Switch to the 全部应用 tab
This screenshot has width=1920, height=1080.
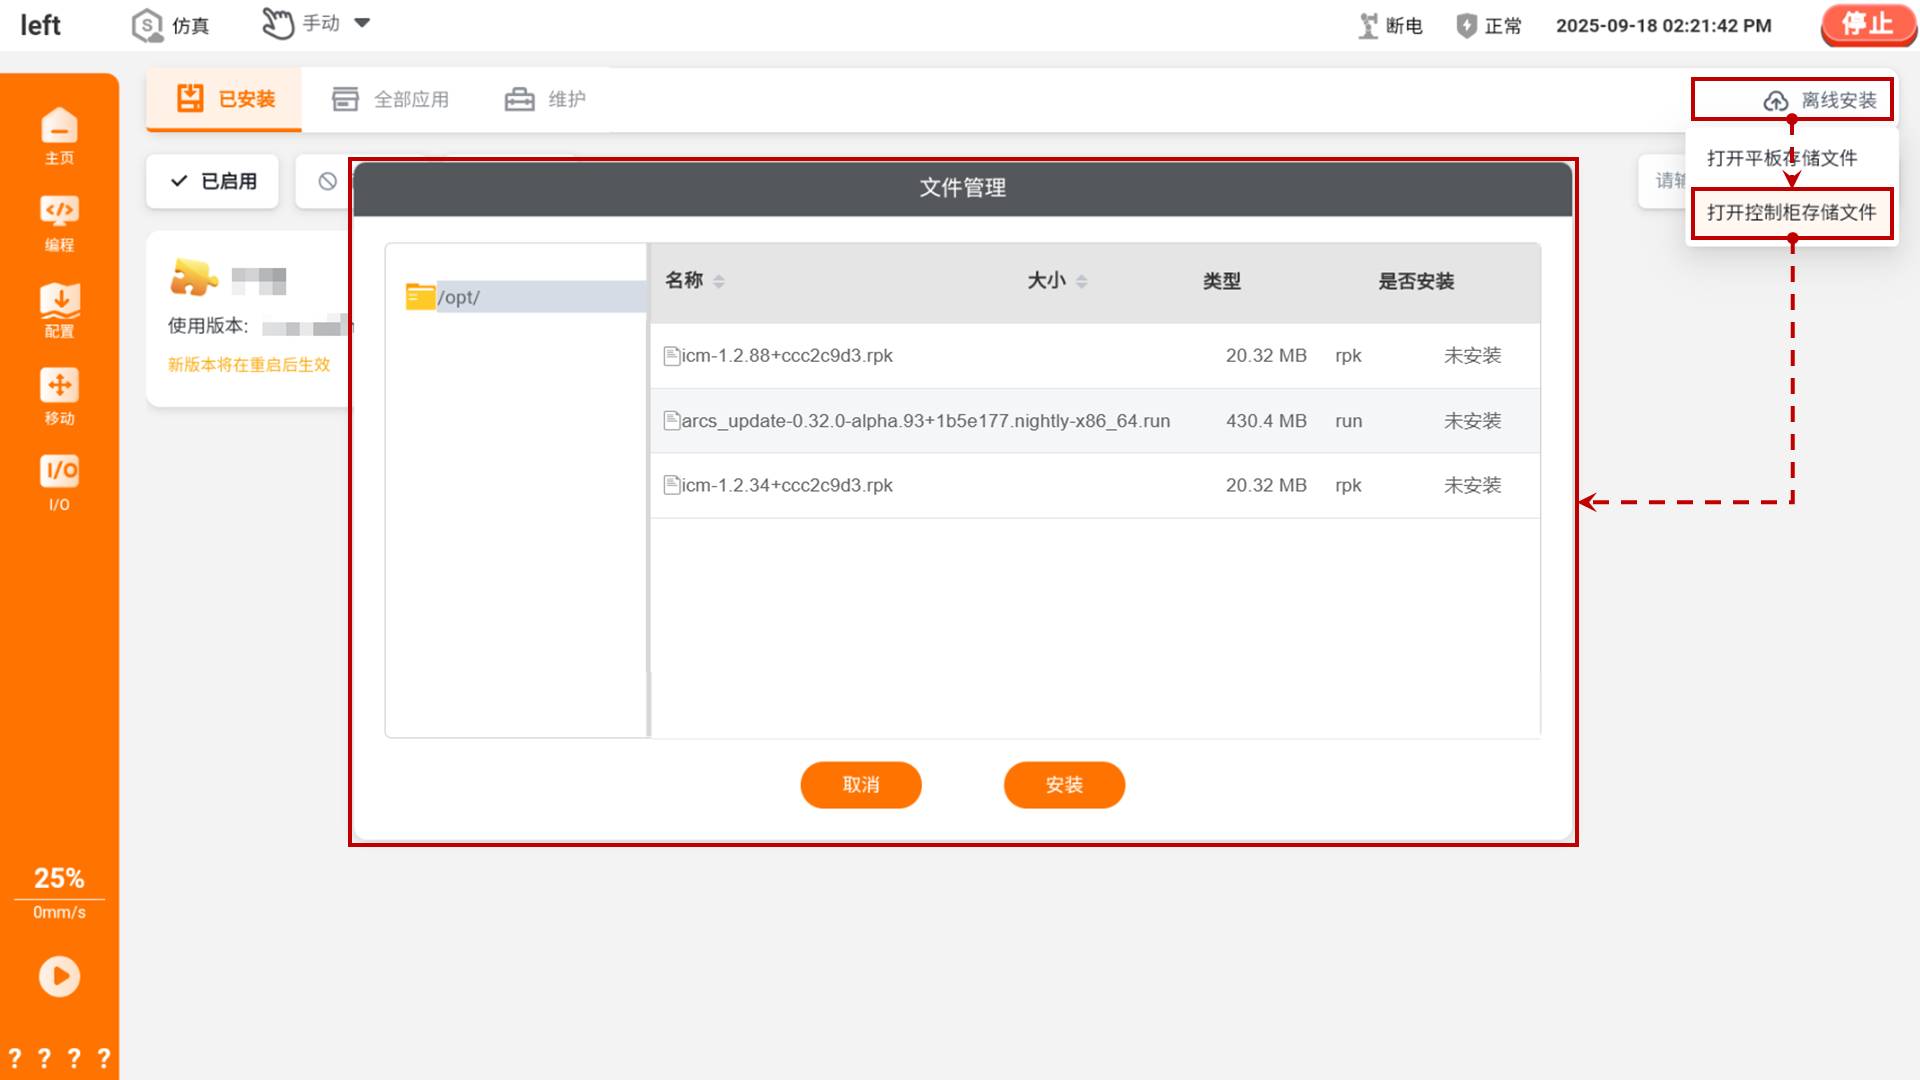(391, 99)
